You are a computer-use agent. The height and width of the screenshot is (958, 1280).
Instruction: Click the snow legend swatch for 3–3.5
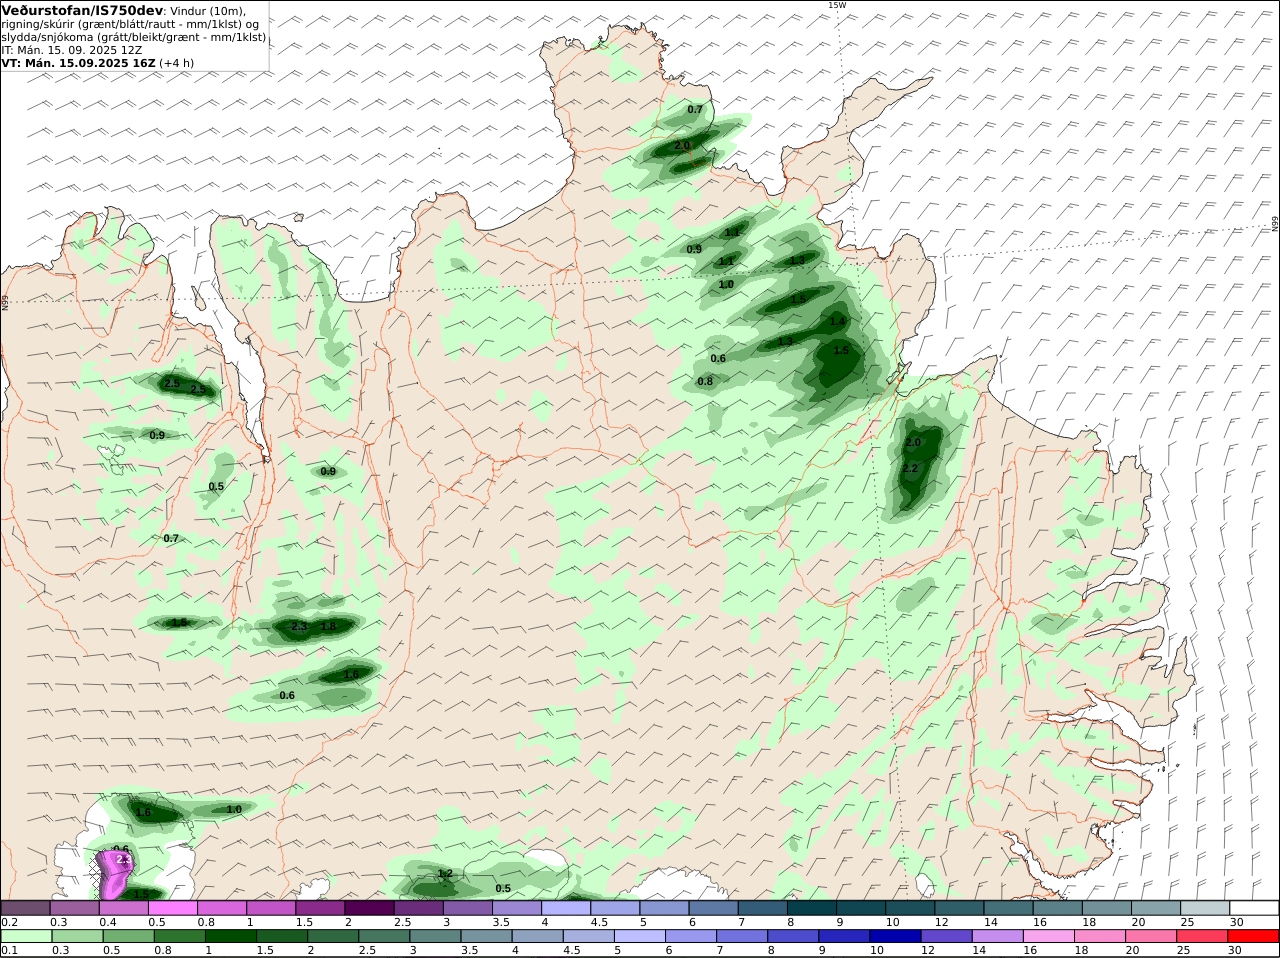(x=467, y=907)
